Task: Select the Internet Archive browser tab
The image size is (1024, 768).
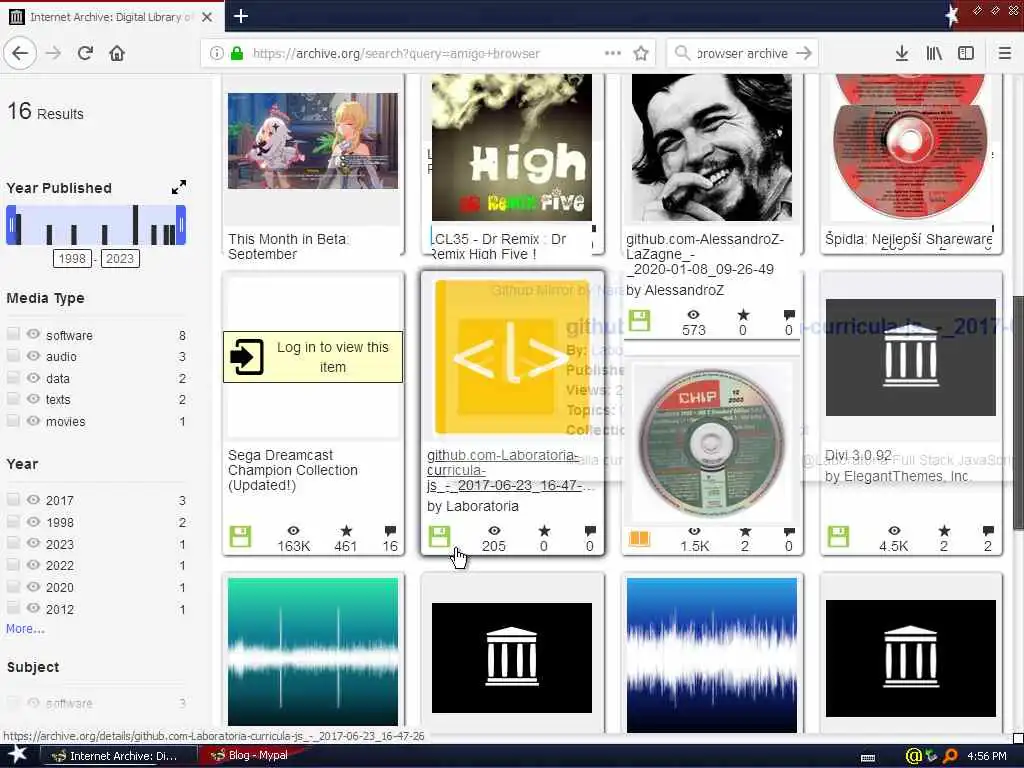Action: point(111,17)
